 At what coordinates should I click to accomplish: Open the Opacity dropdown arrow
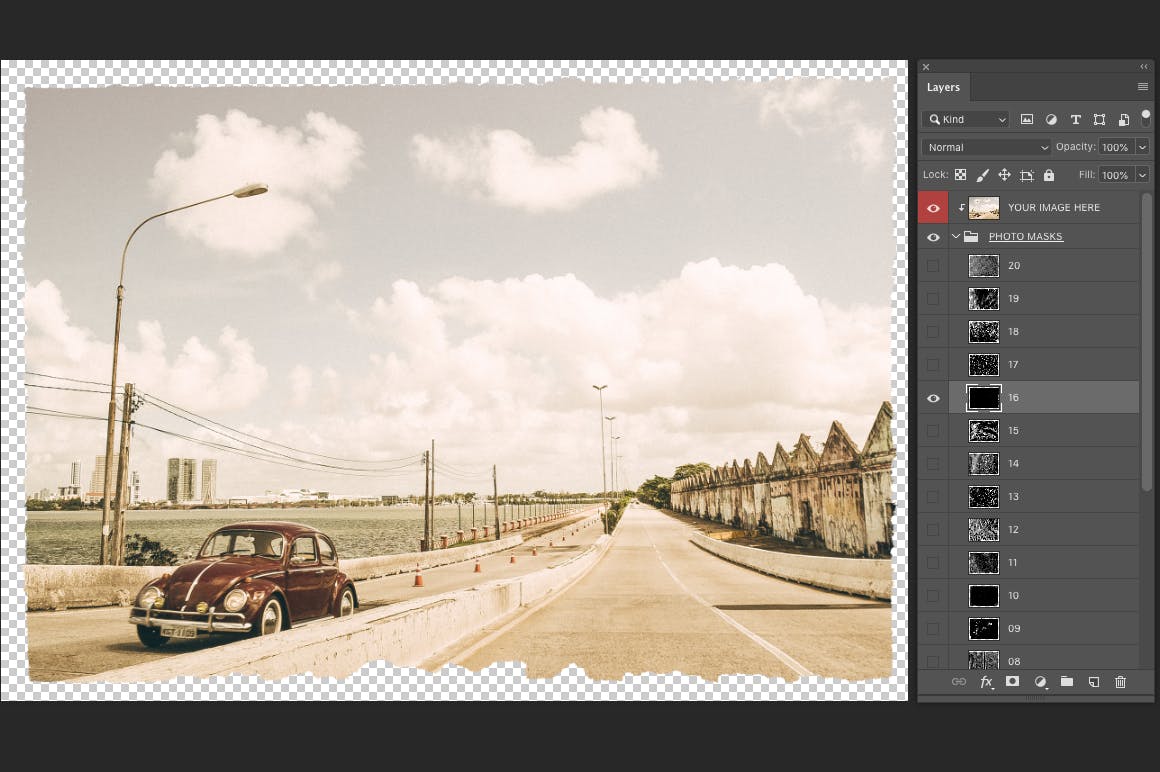pos(1141,147)
